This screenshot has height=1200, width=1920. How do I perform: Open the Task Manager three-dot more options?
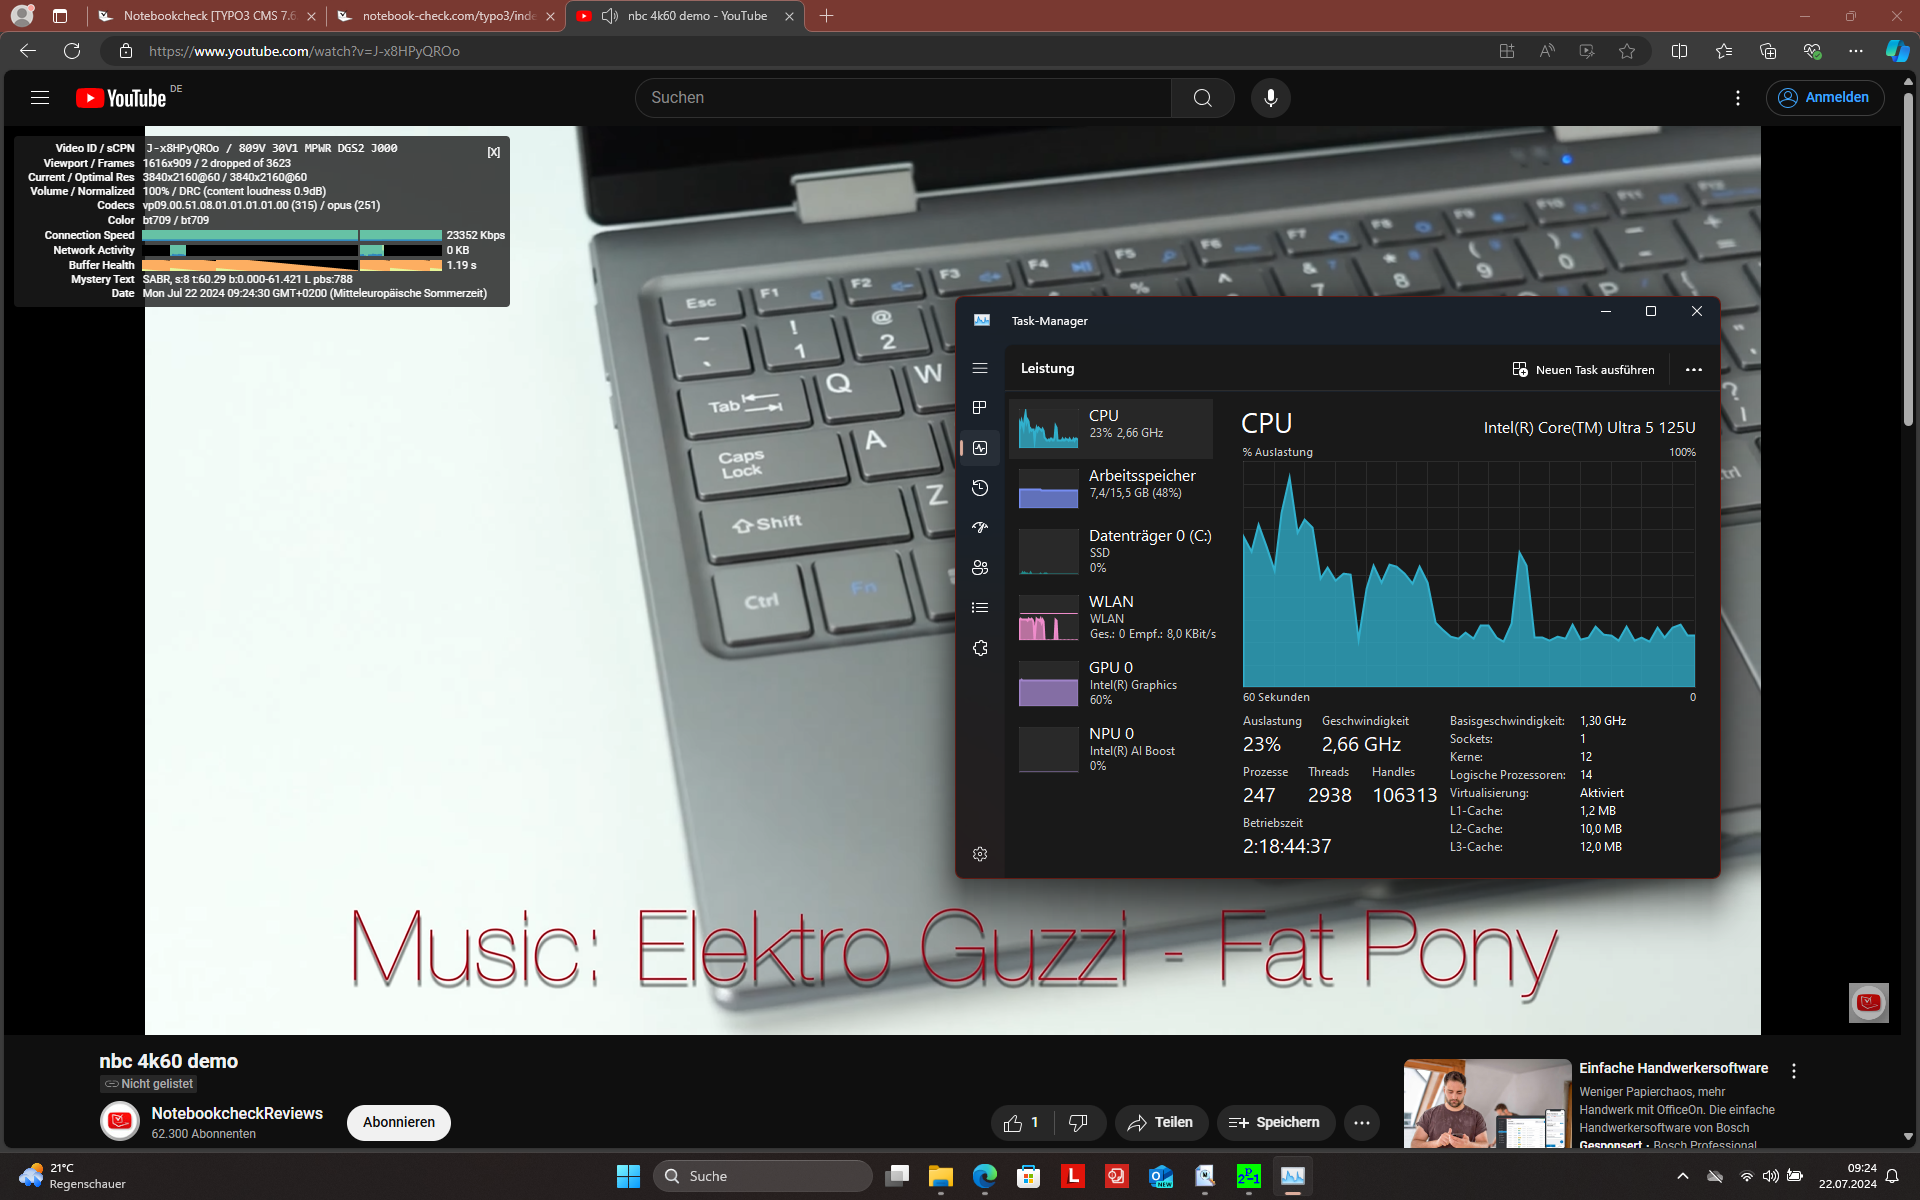point(1693,370)
